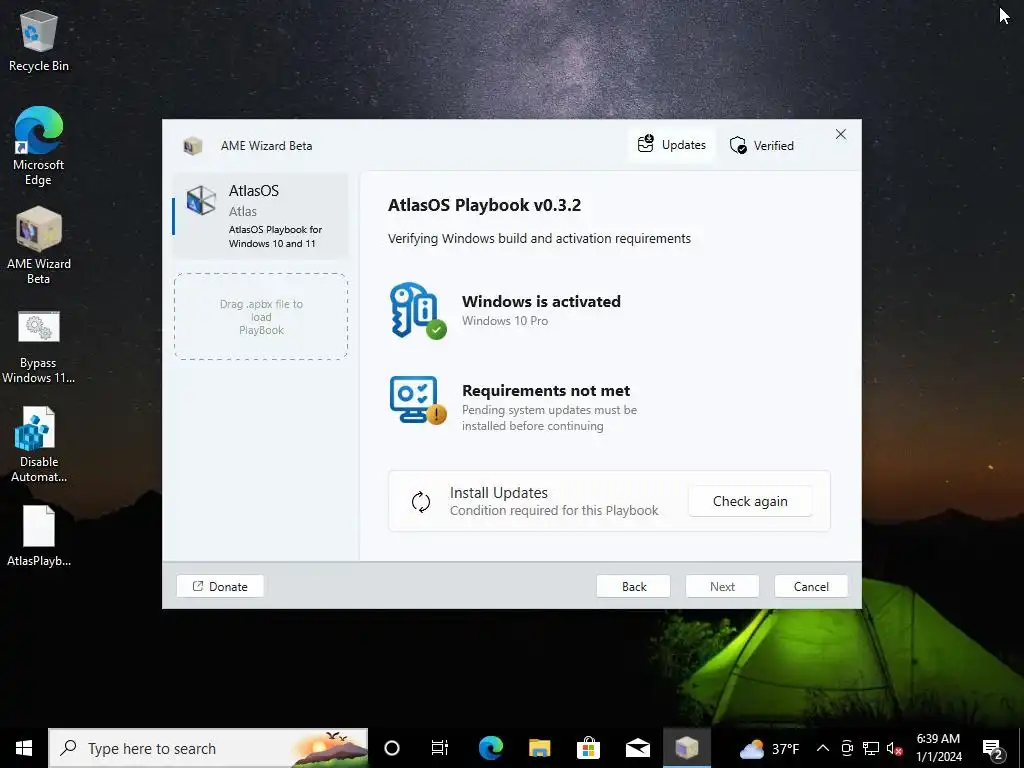This screenshot has height=768, width=1024.
Task: Click the AME Wizard app icon in the title bar
Action: (192, 146)
